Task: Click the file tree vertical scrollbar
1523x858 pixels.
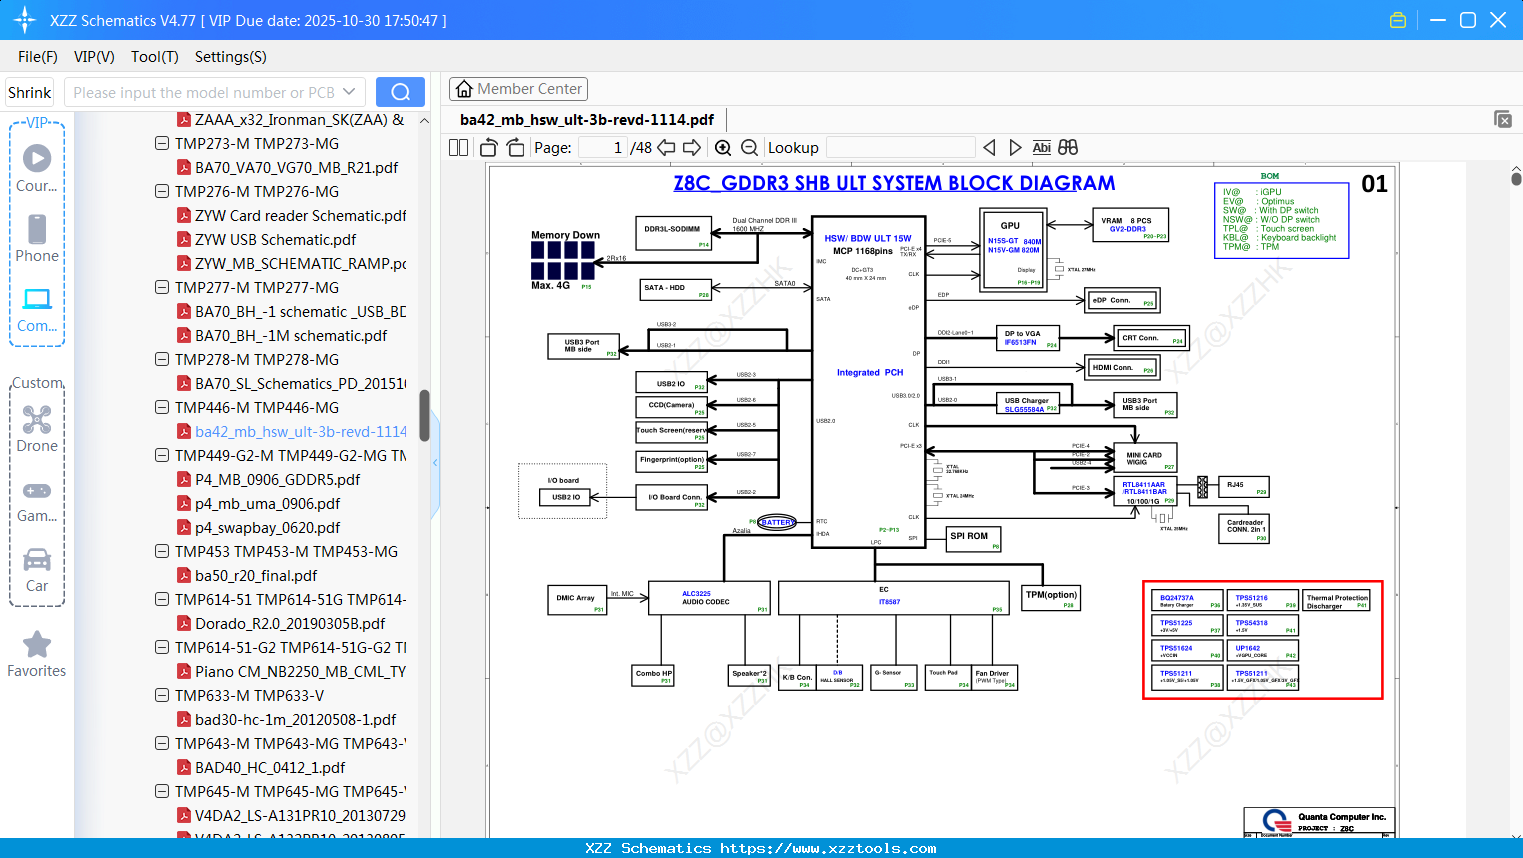Action: pos(424,415)
